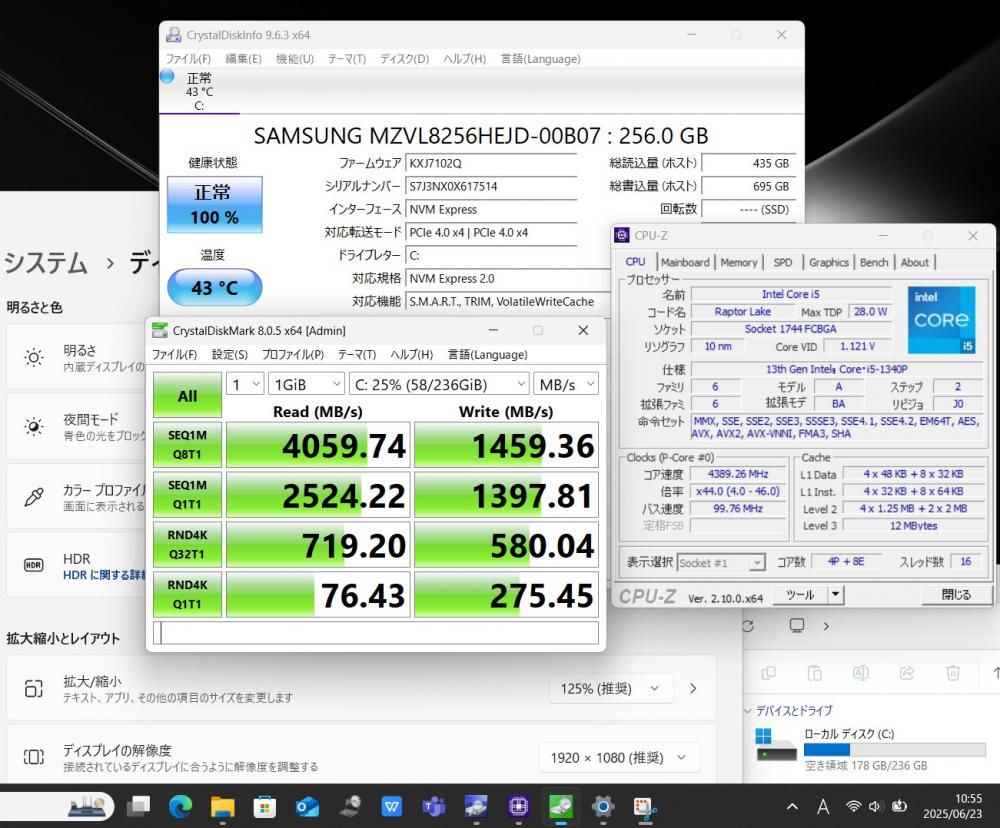Image resolution: width=1000 pixels, height=828 pixels.
Task: Click the CrystalDiskMark title bar app icon
Action: tap(159, 330)
